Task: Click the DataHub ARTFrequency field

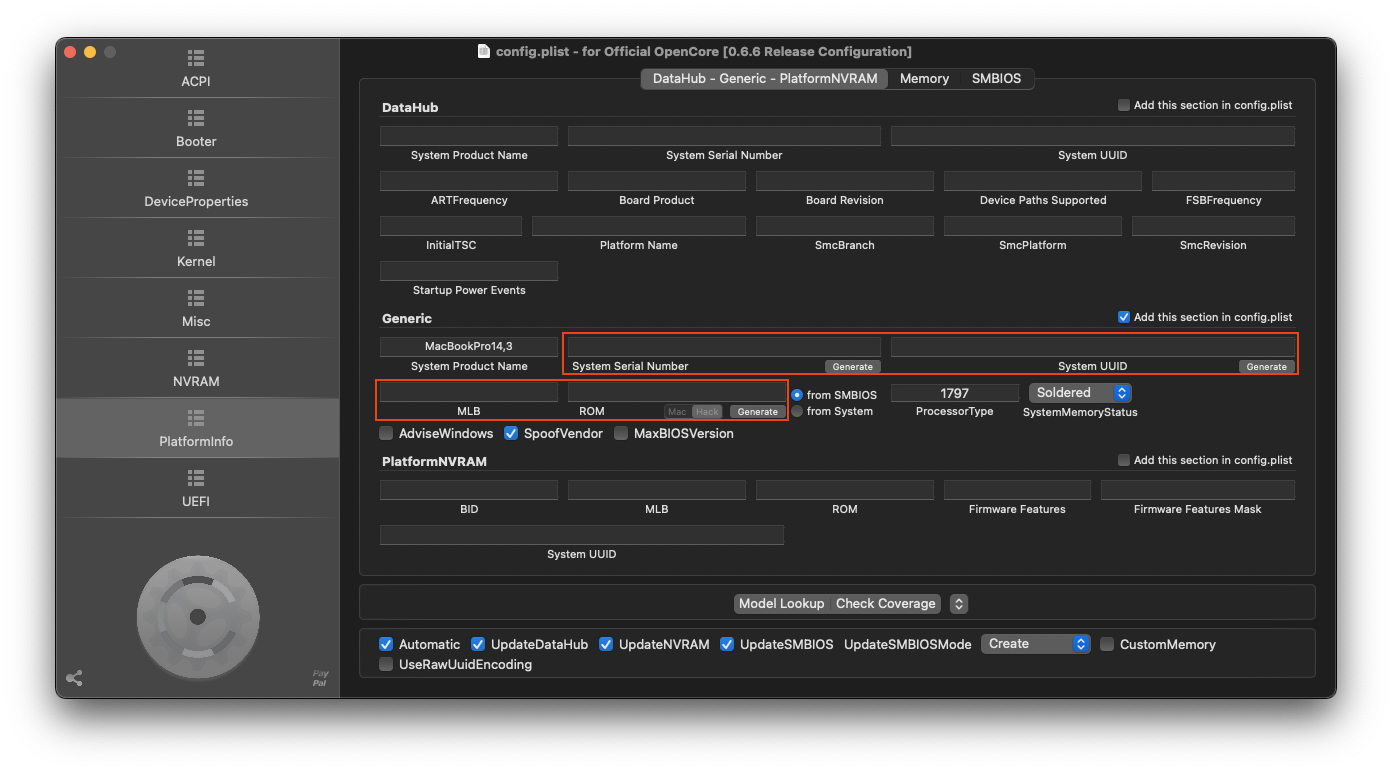Action: click(469, 181)
